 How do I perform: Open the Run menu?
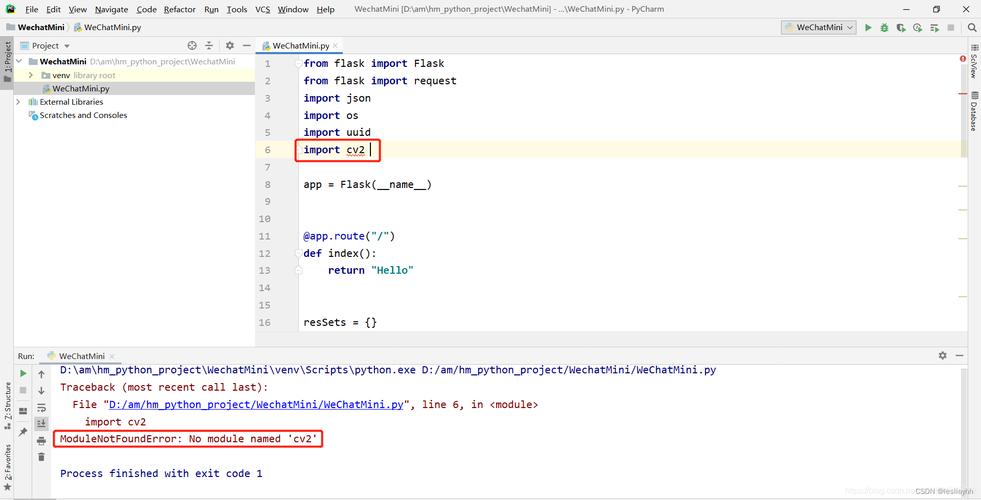click(x=211, y=9)
